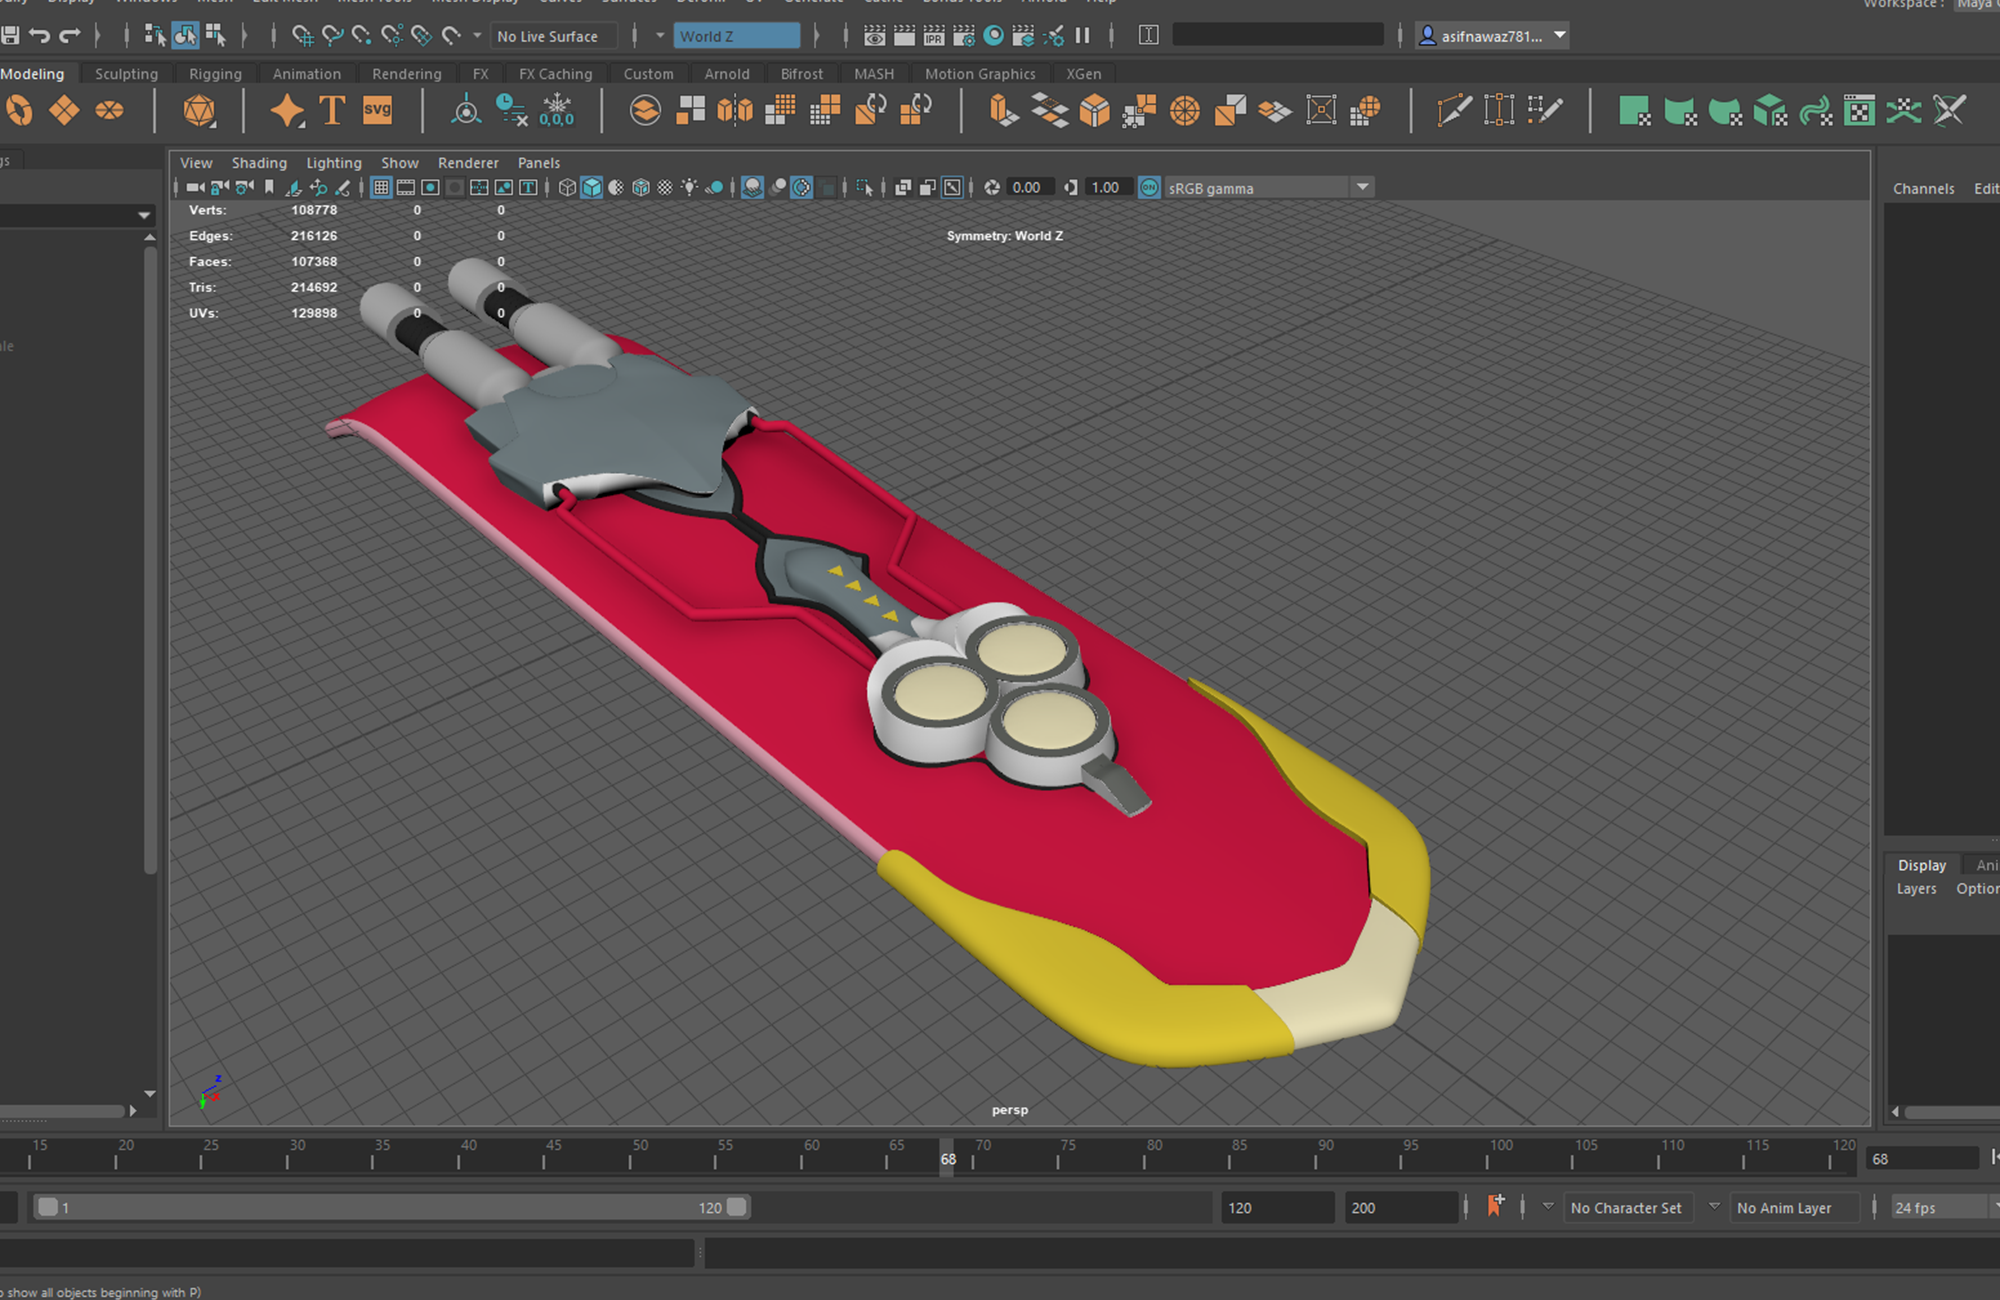
Task: Click the Mirror geometry shelf icon
Action: pyautogui.click(x=735, y=111)
